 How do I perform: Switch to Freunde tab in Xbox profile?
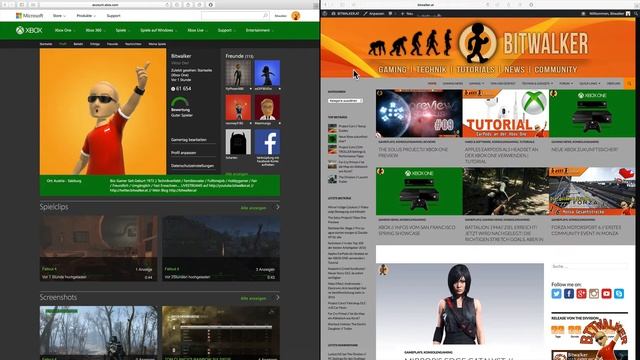click(x=112, y=44)
